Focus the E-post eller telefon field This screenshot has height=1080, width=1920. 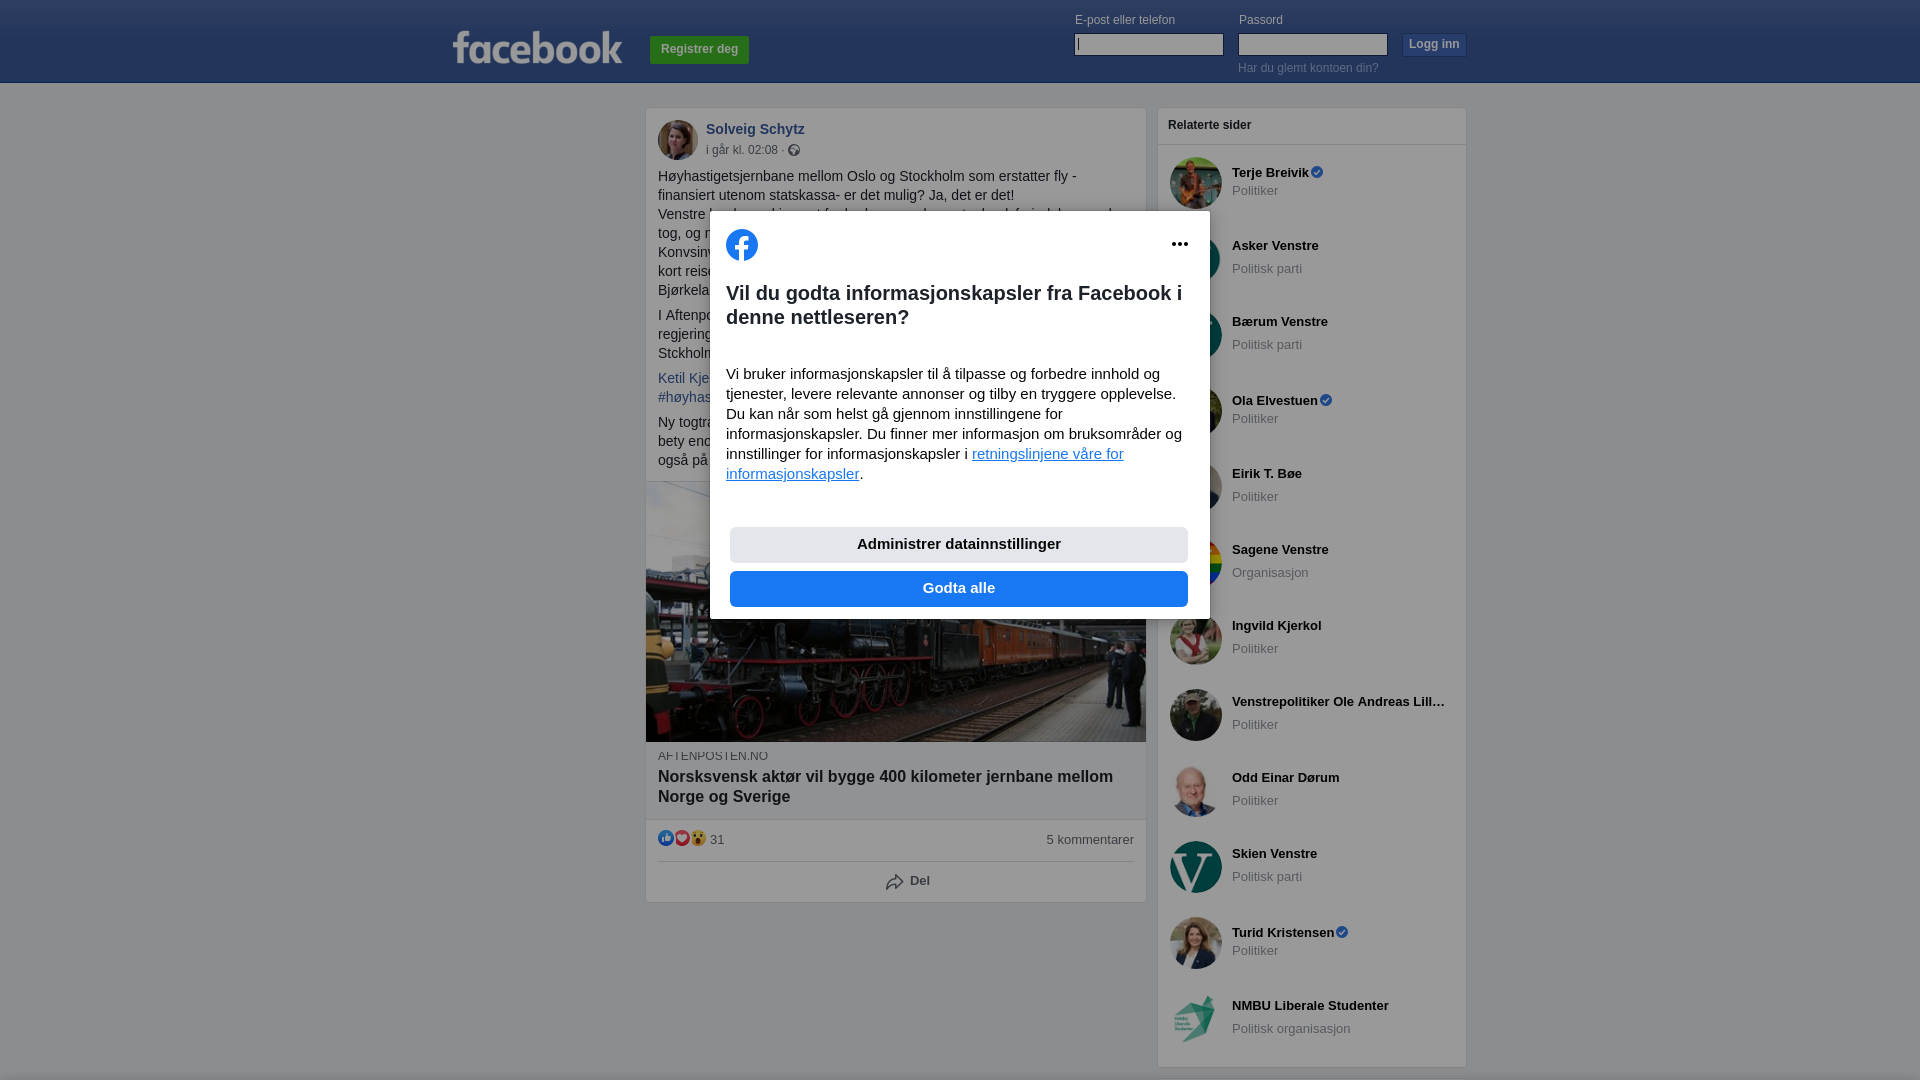click(1149, 44)
